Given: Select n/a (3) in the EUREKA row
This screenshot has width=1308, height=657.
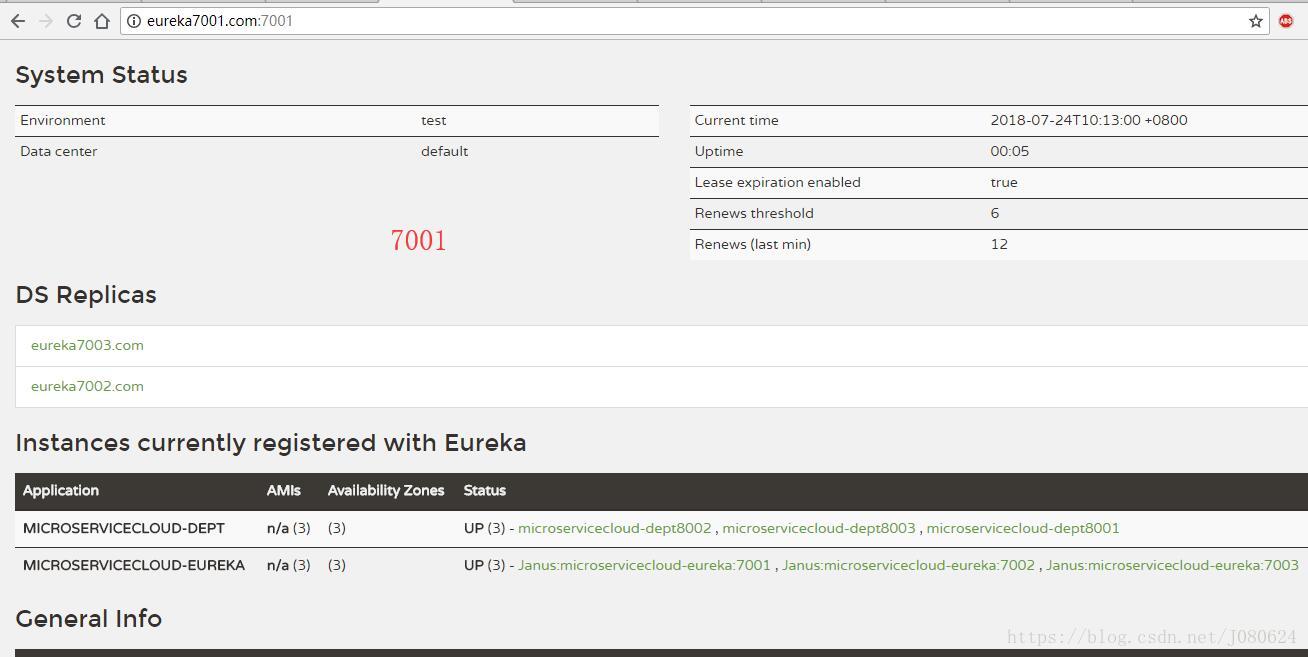Looking at the screenshot, I should click(288, 565).
